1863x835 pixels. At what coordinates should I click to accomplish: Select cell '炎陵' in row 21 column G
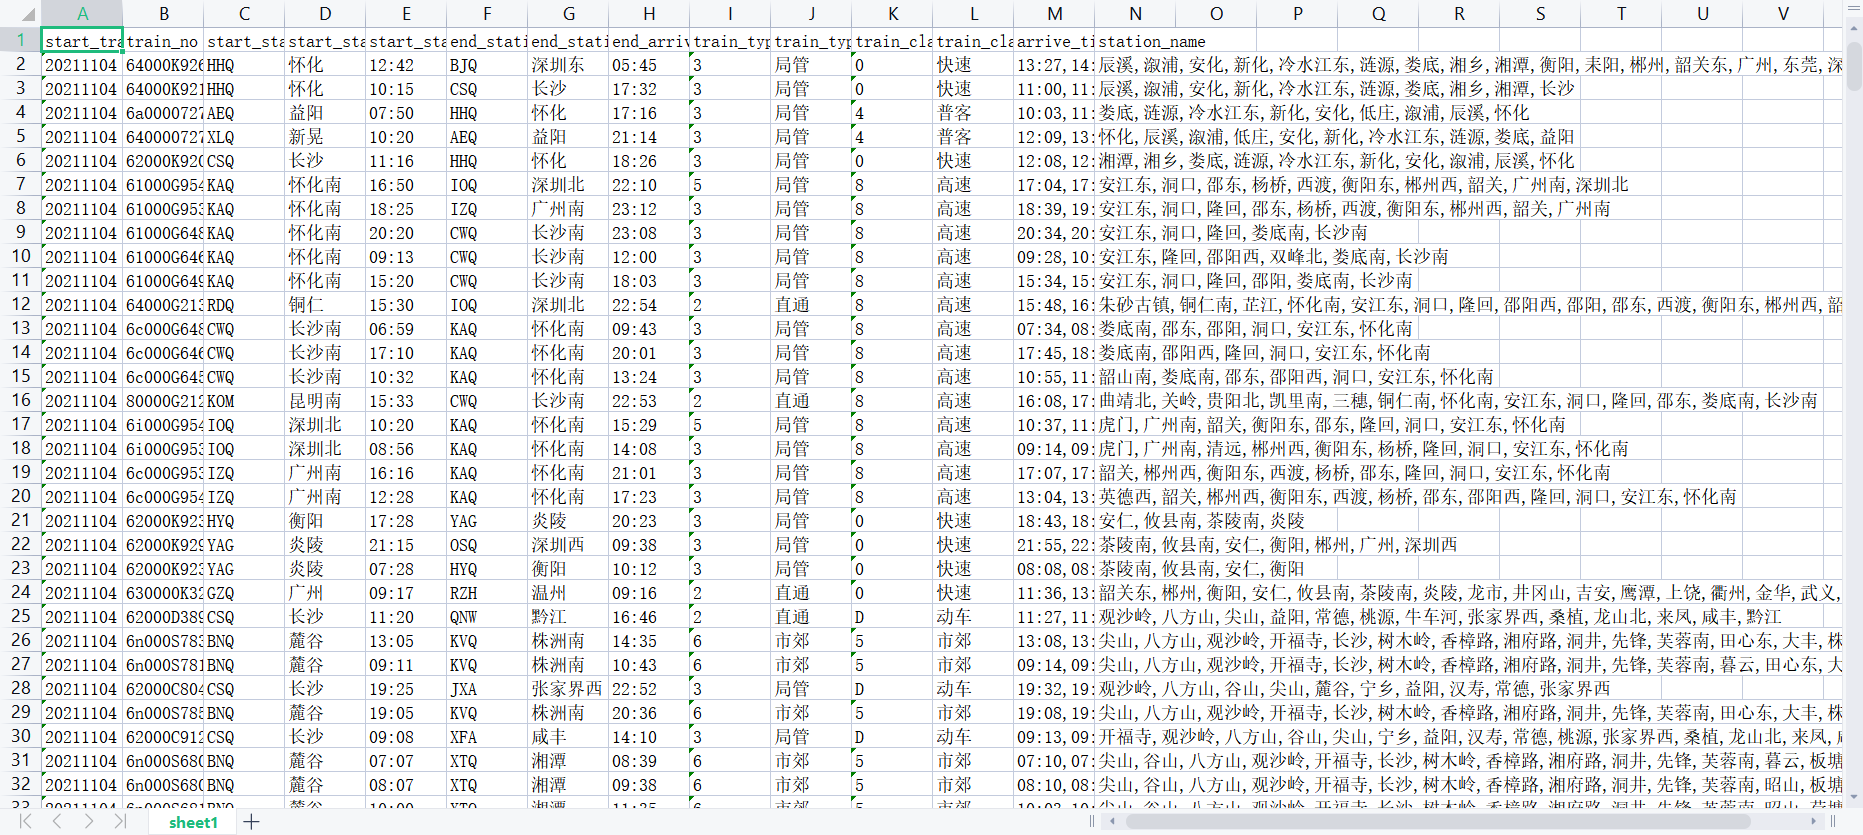568,521
